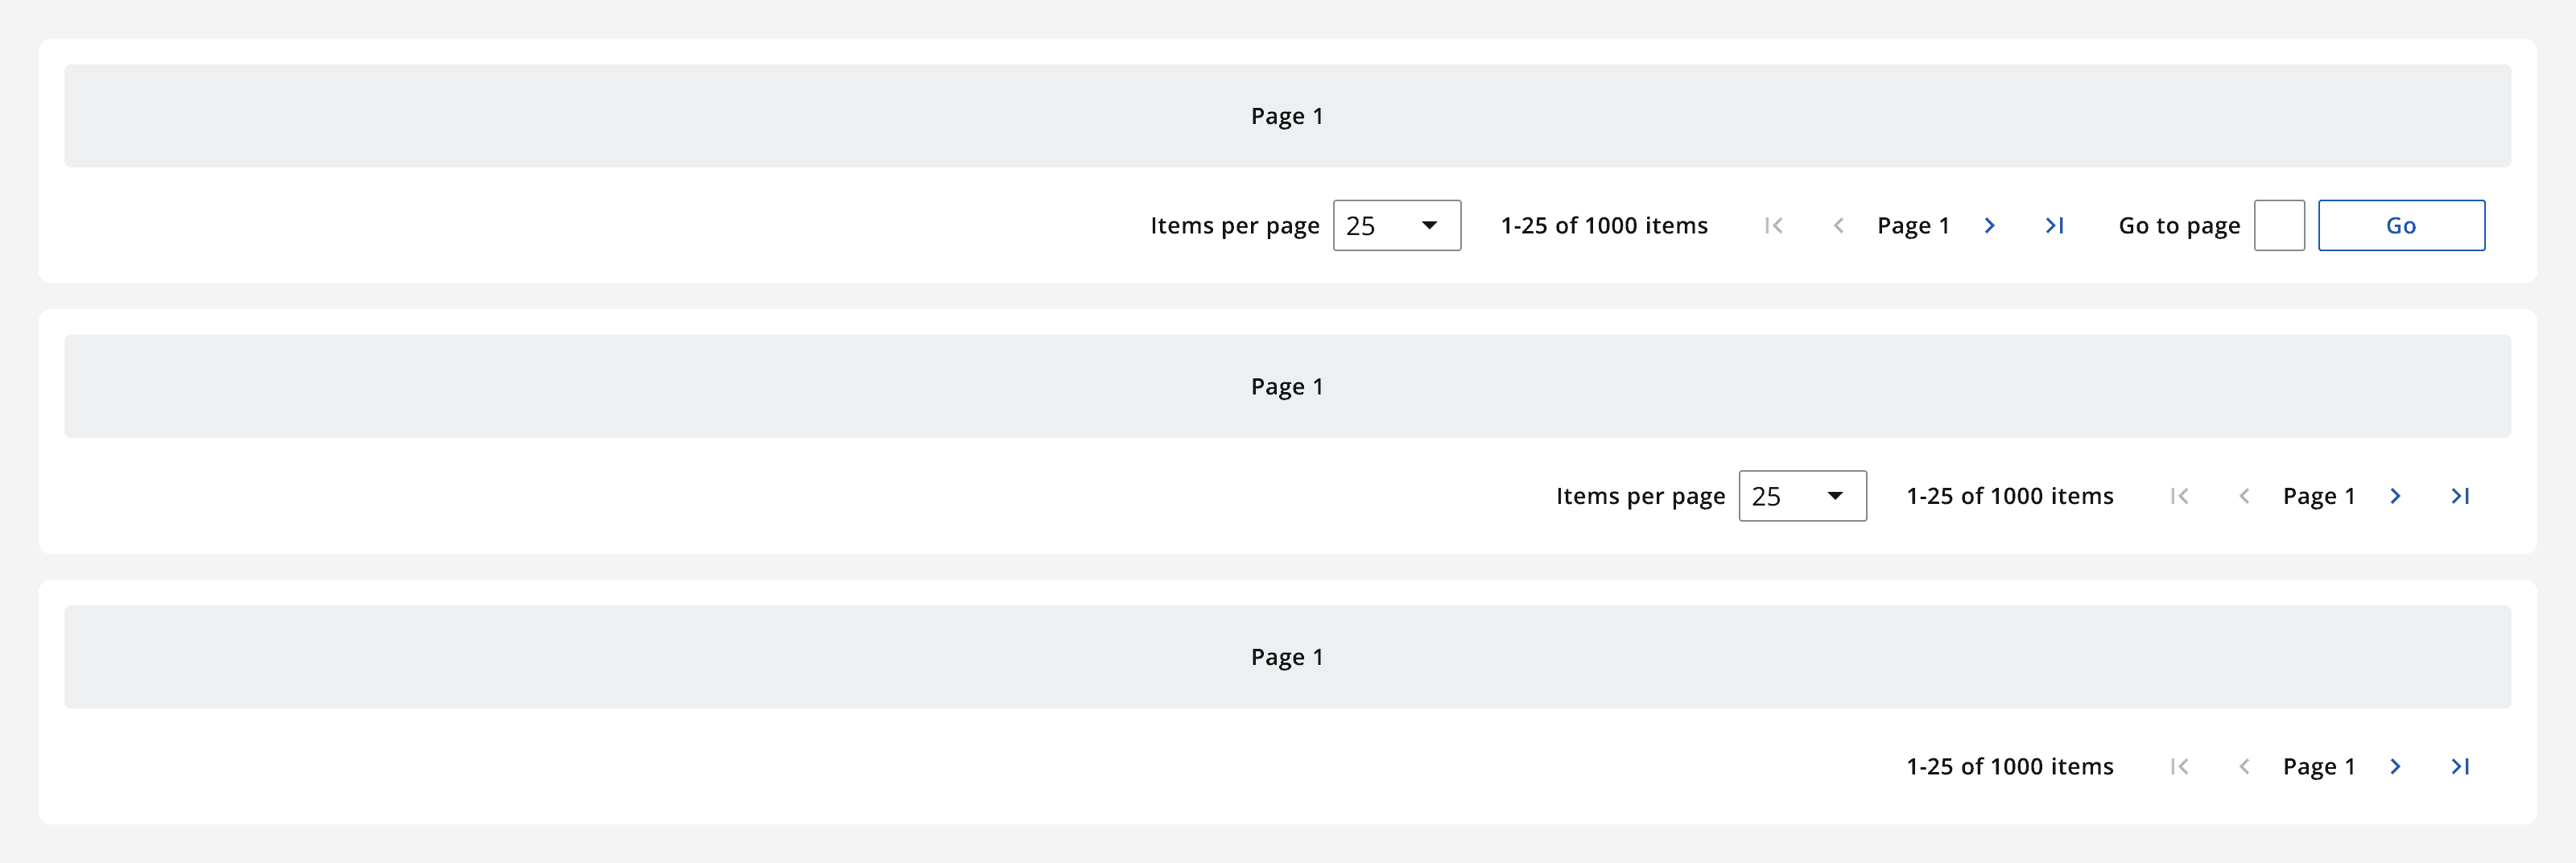Click the previous page arrow in bottom pagination
Screen dimensions: 2576x863
[2246, 765]
